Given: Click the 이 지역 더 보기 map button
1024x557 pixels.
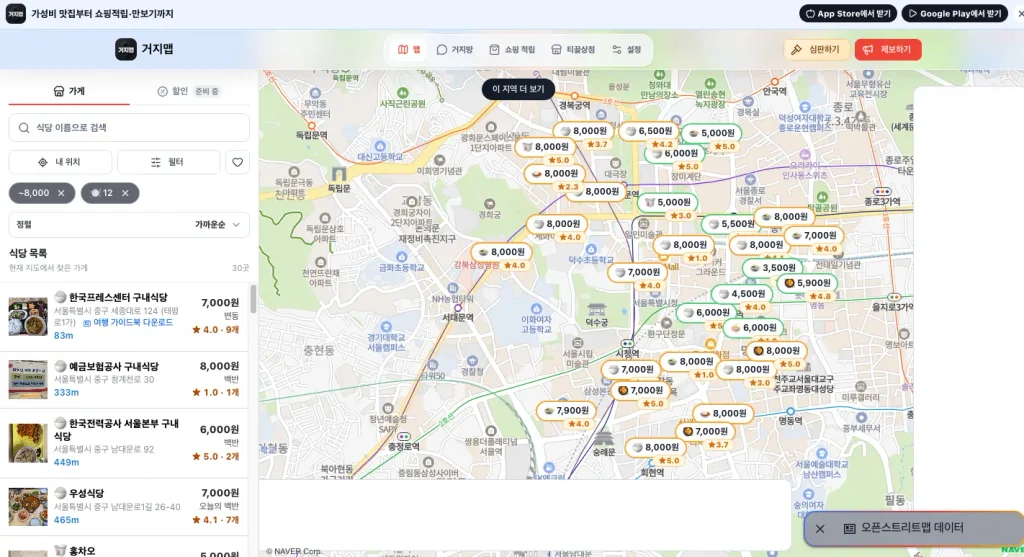Looking at the screenshot, I should [x=518, y=89].
